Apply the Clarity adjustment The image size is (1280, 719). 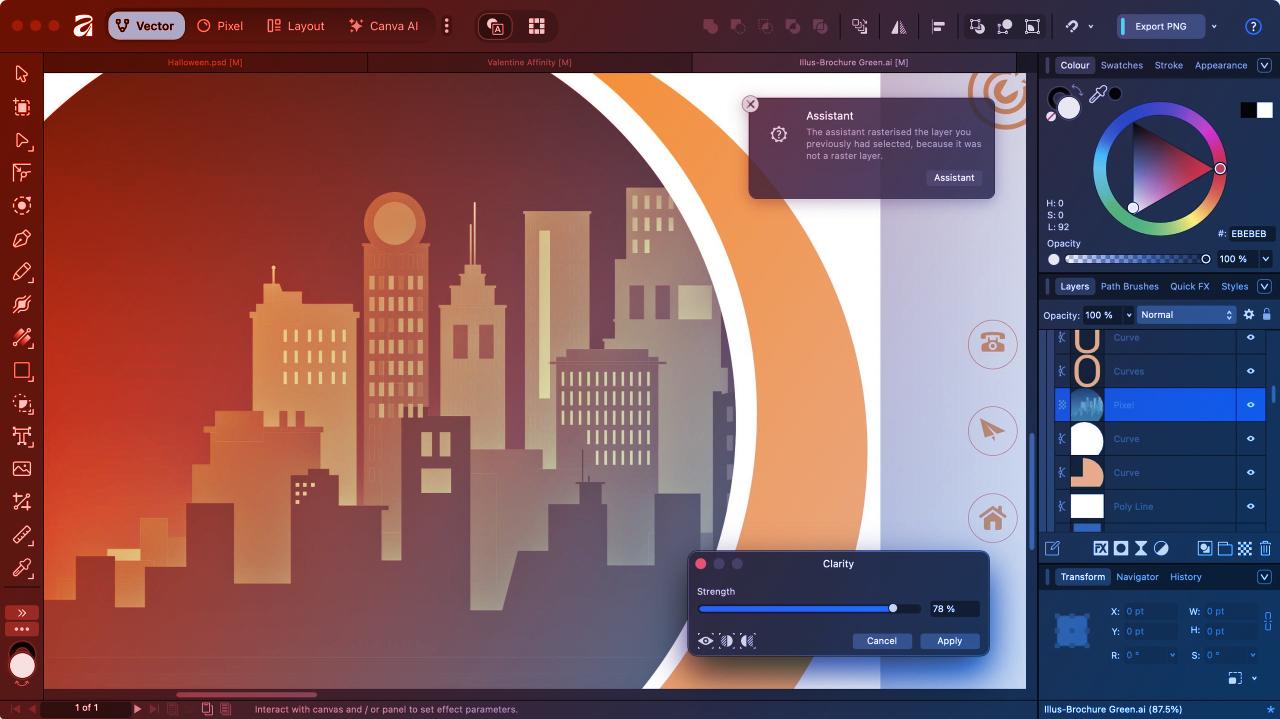(948, 641)
